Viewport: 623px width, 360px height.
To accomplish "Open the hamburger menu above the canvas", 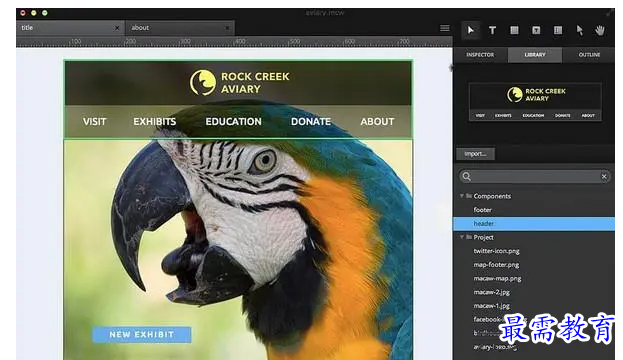I will point(445,28).
